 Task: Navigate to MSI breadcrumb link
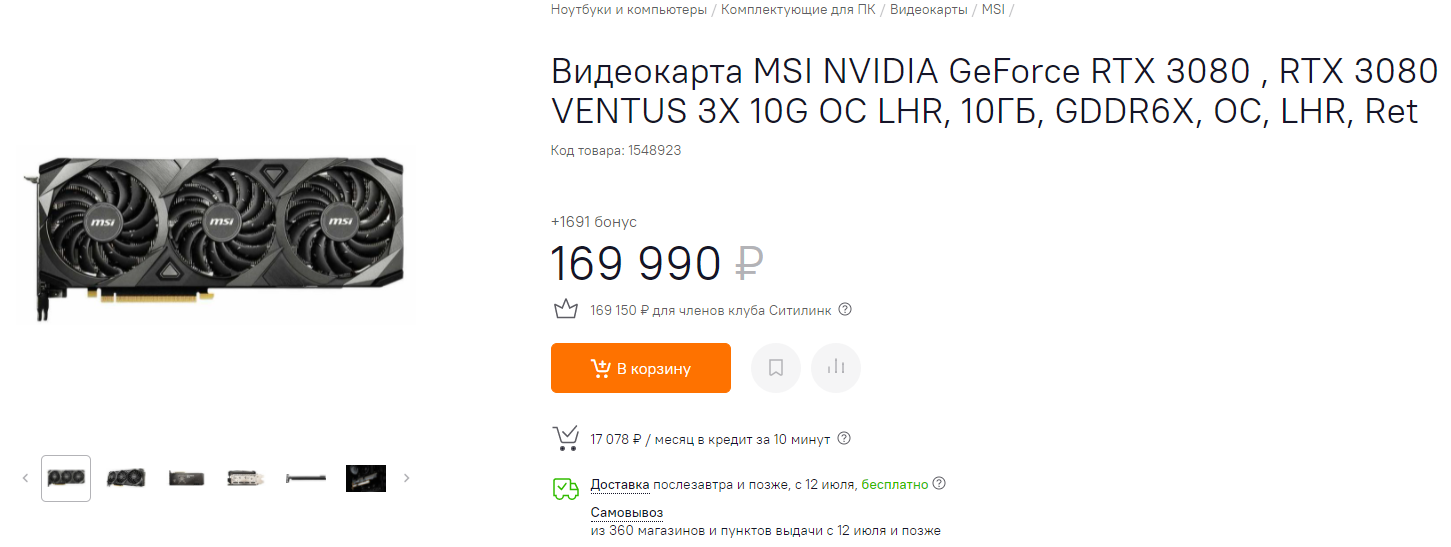(993, 10)
